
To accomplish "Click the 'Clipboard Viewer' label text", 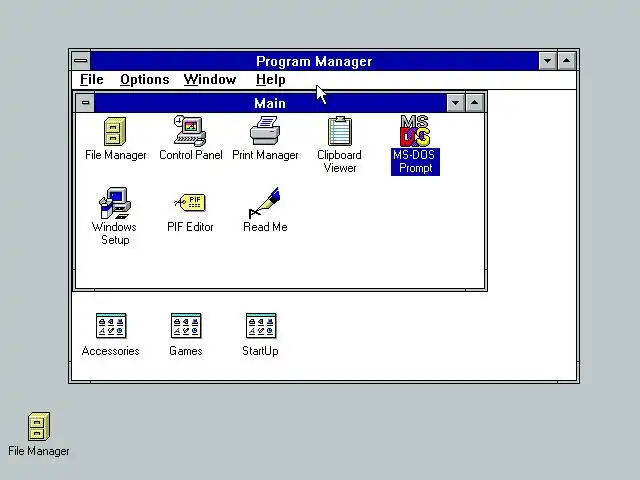I will 340,161.
